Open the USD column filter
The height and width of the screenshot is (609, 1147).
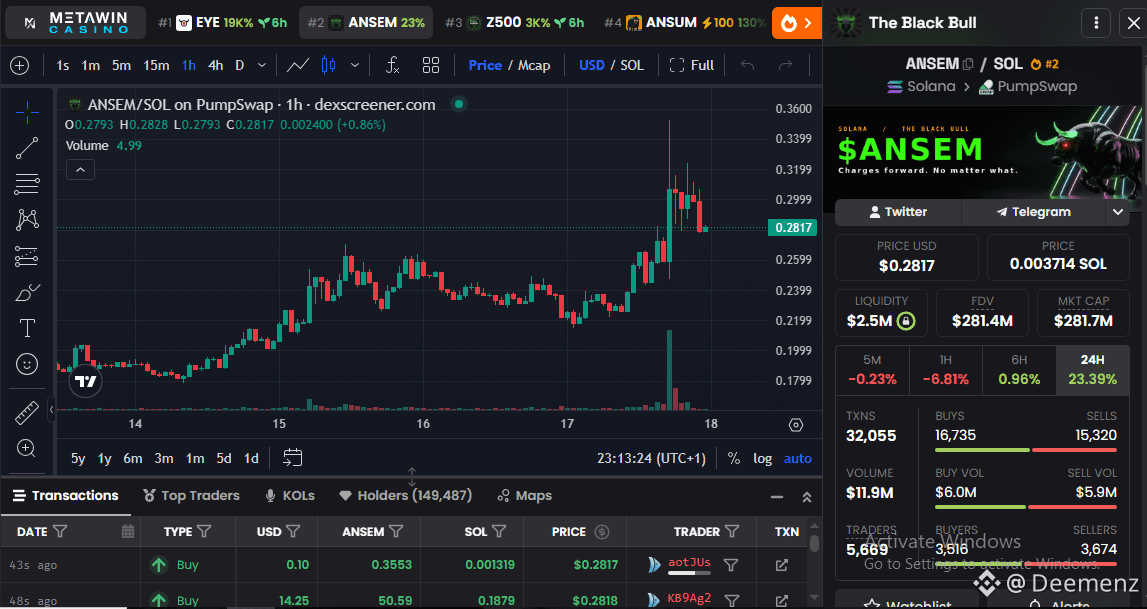[293, 532]
